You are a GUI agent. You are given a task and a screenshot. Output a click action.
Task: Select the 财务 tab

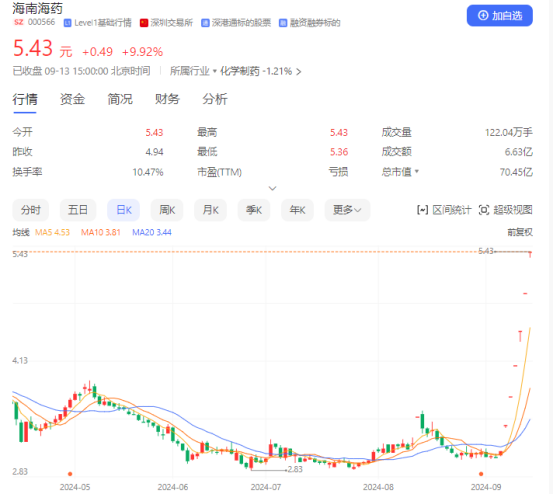tap(167, 99)
